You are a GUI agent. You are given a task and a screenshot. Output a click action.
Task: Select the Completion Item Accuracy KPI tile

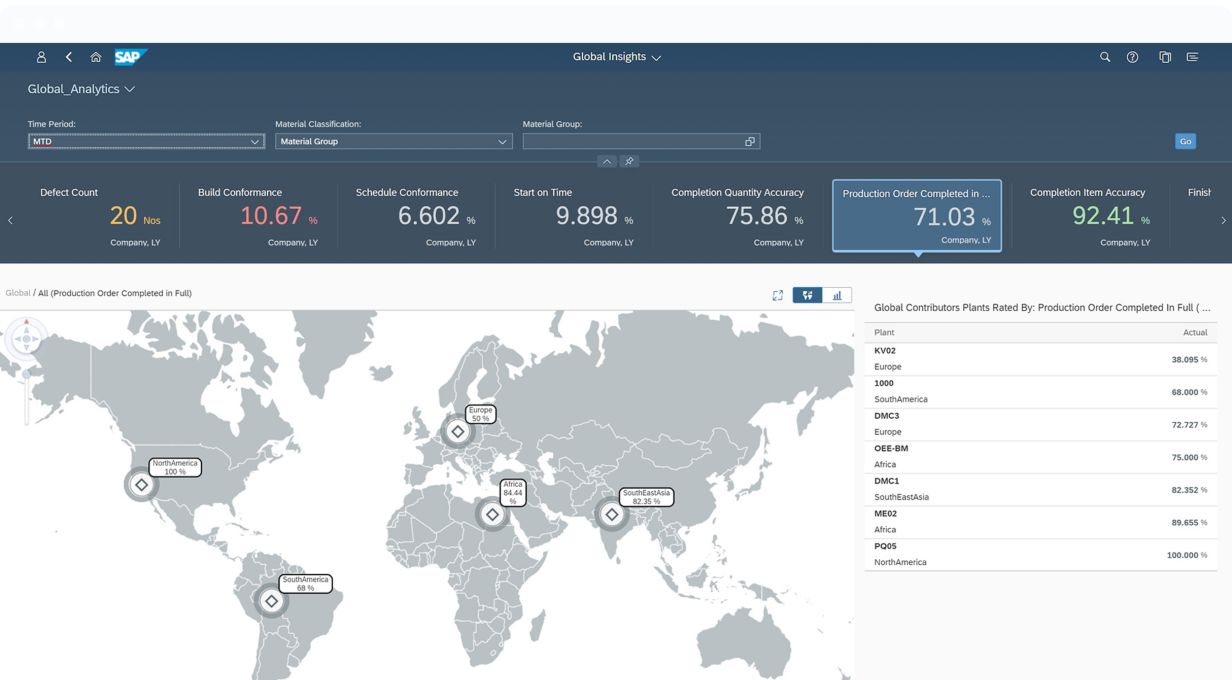(1090, 216)
